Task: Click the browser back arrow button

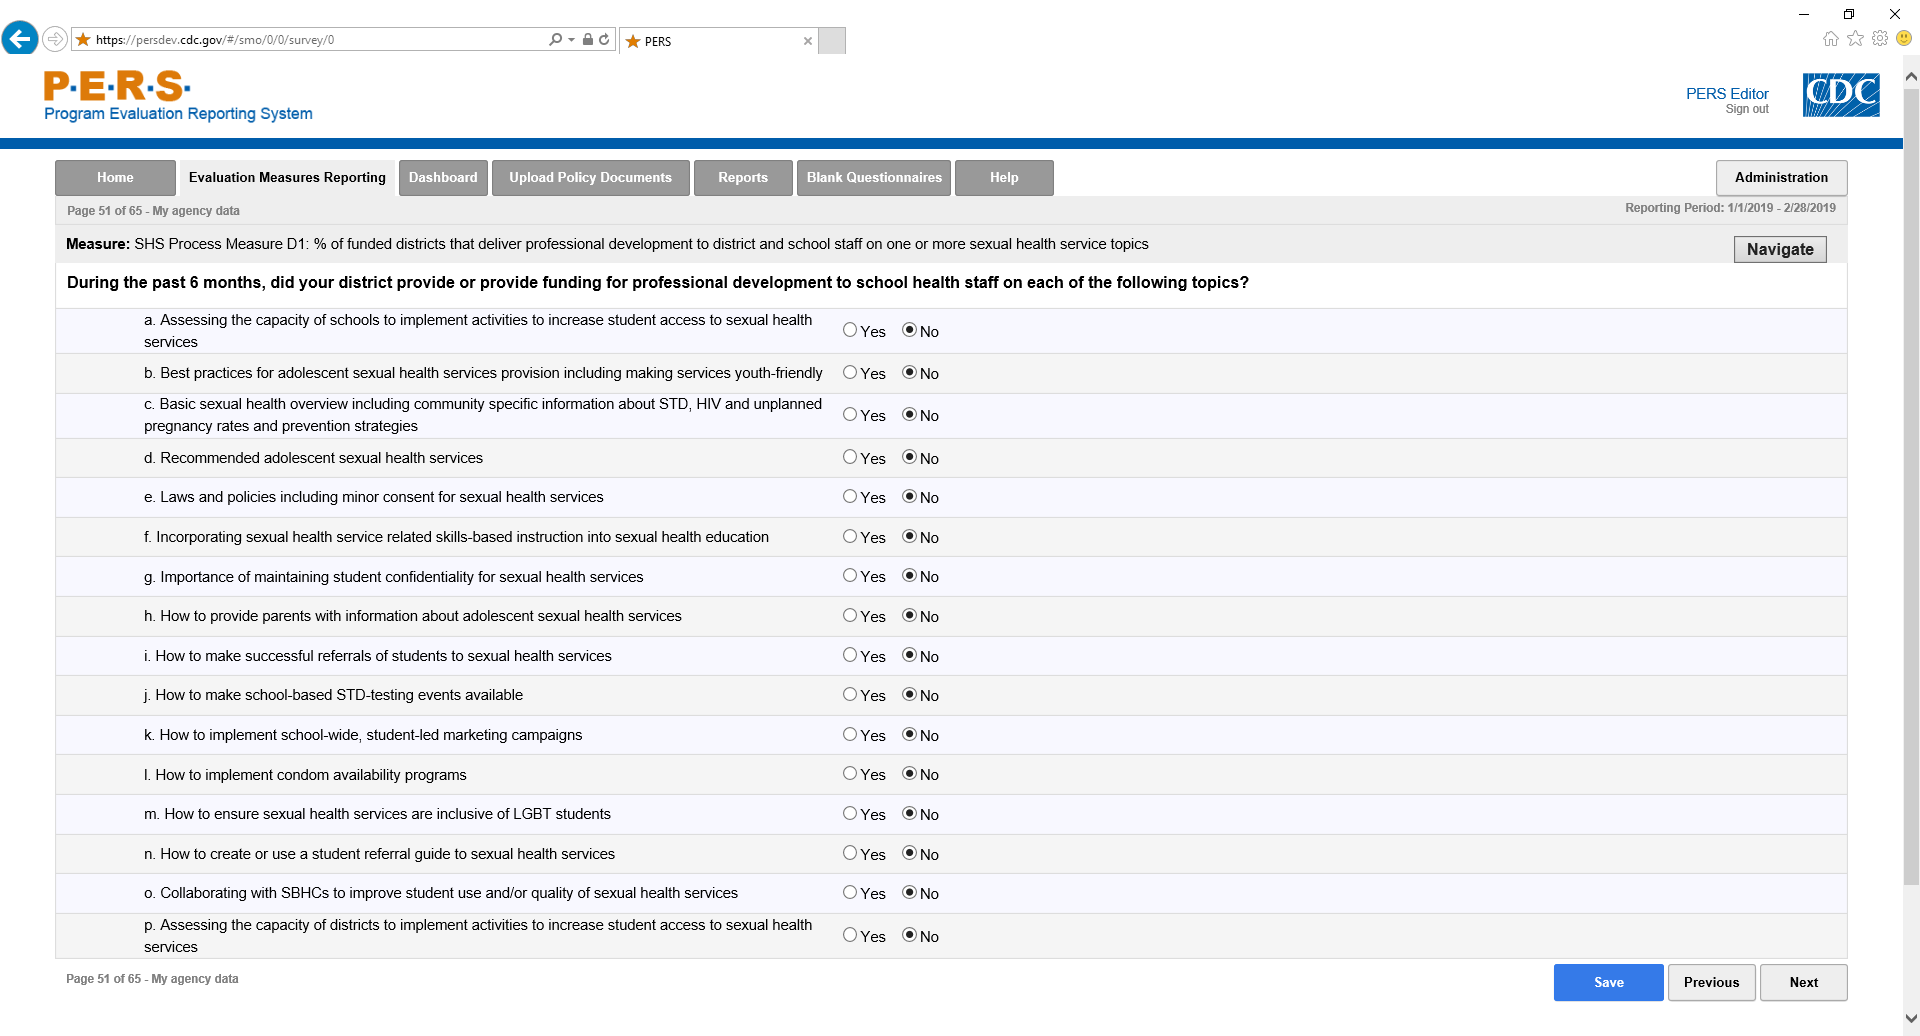Action: tap(20, 39)
